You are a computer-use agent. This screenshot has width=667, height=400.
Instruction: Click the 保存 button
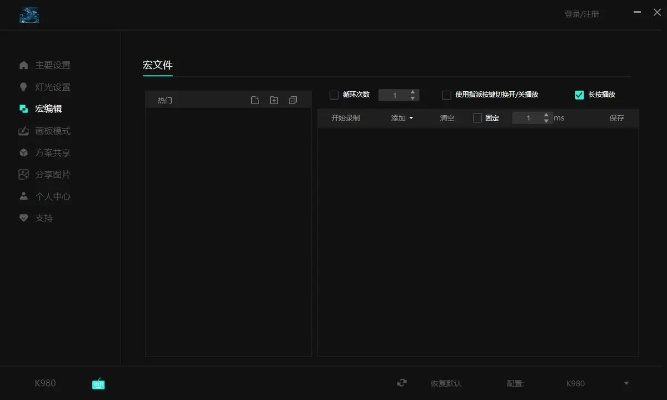click(616, 118)
